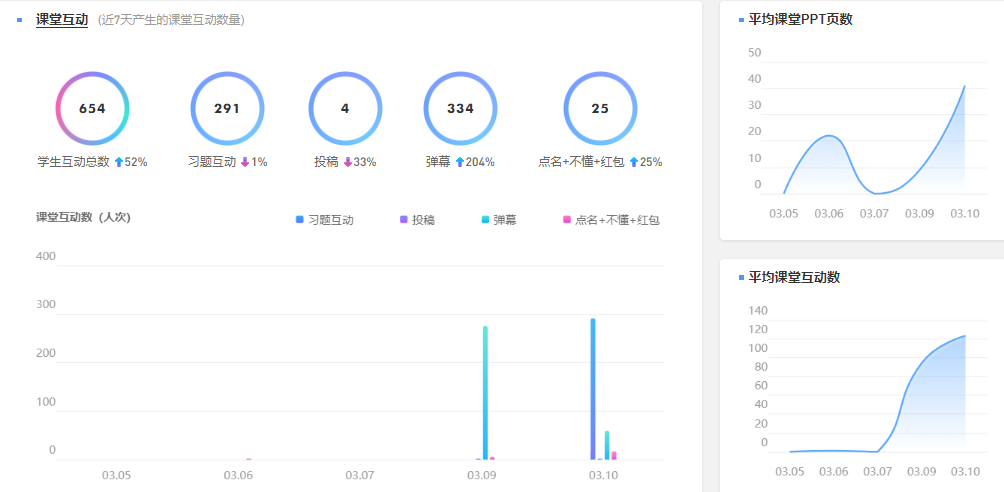Image resolution: width=1004 pixels, height=492 pixels.
Task: Click the 投稿 circle showing 4
Action: pyautogui.click(x=345, y=109)
